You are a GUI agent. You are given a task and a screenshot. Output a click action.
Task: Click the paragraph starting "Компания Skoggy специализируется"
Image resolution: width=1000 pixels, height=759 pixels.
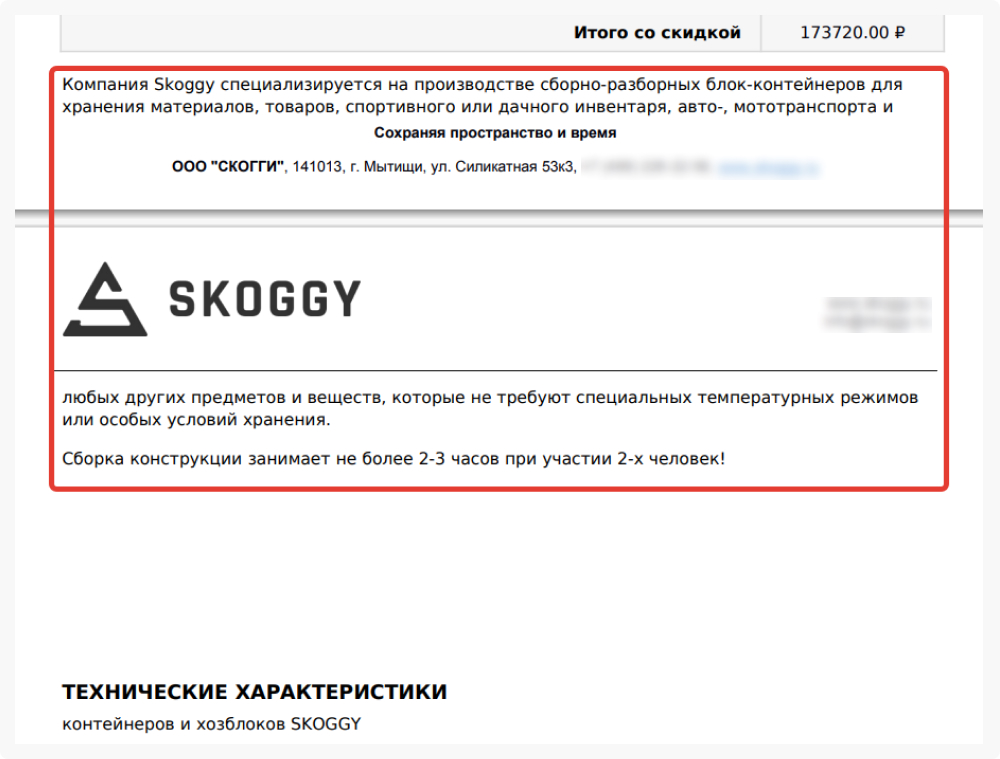click(482, 95)
